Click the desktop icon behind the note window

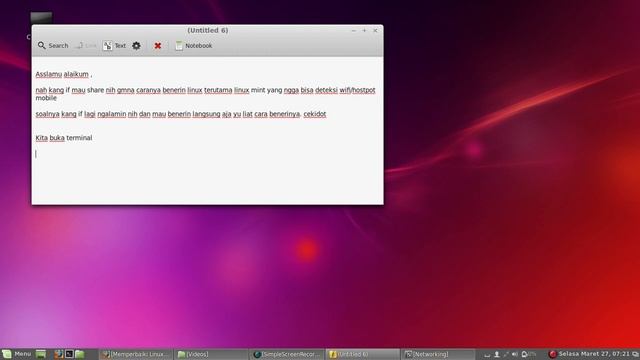[x=41, y=18]
